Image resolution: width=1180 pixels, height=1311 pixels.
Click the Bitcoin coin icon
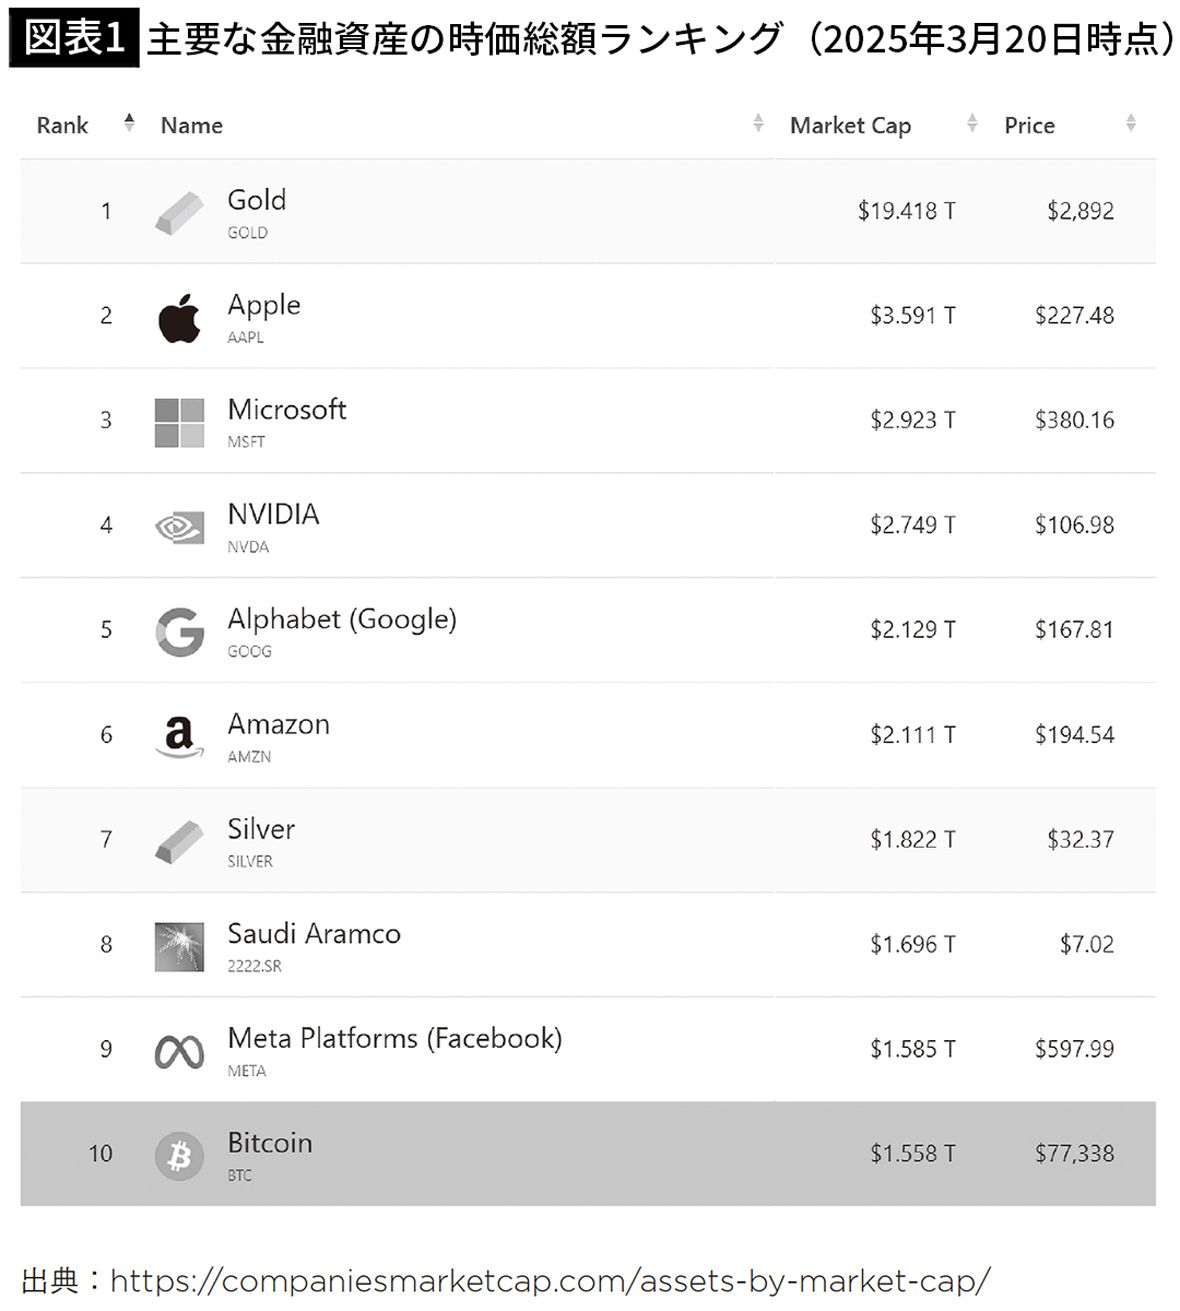[x=179, y=1156]
